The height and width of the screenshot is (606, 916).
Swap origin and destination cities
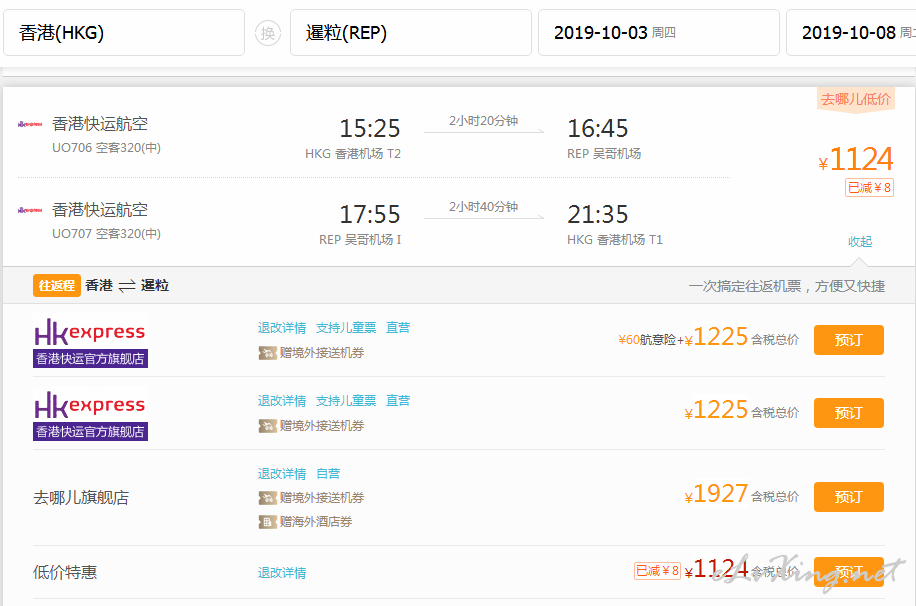pos(268,33)
